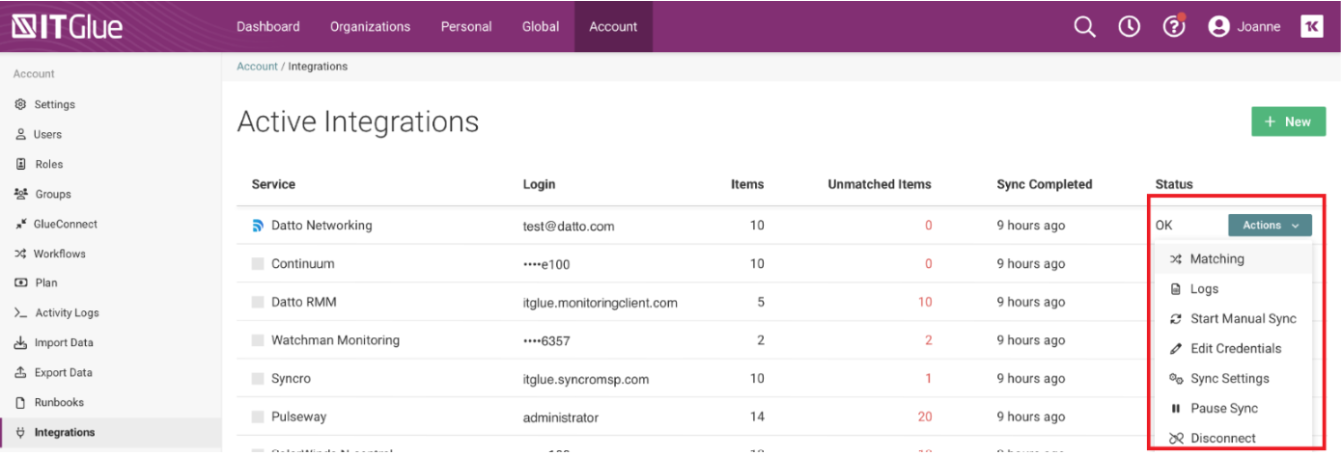Image resolution: width=1341 pixels, height=456 pixels.
Task: Click the Pulseway service name
Action: [298, 417]
